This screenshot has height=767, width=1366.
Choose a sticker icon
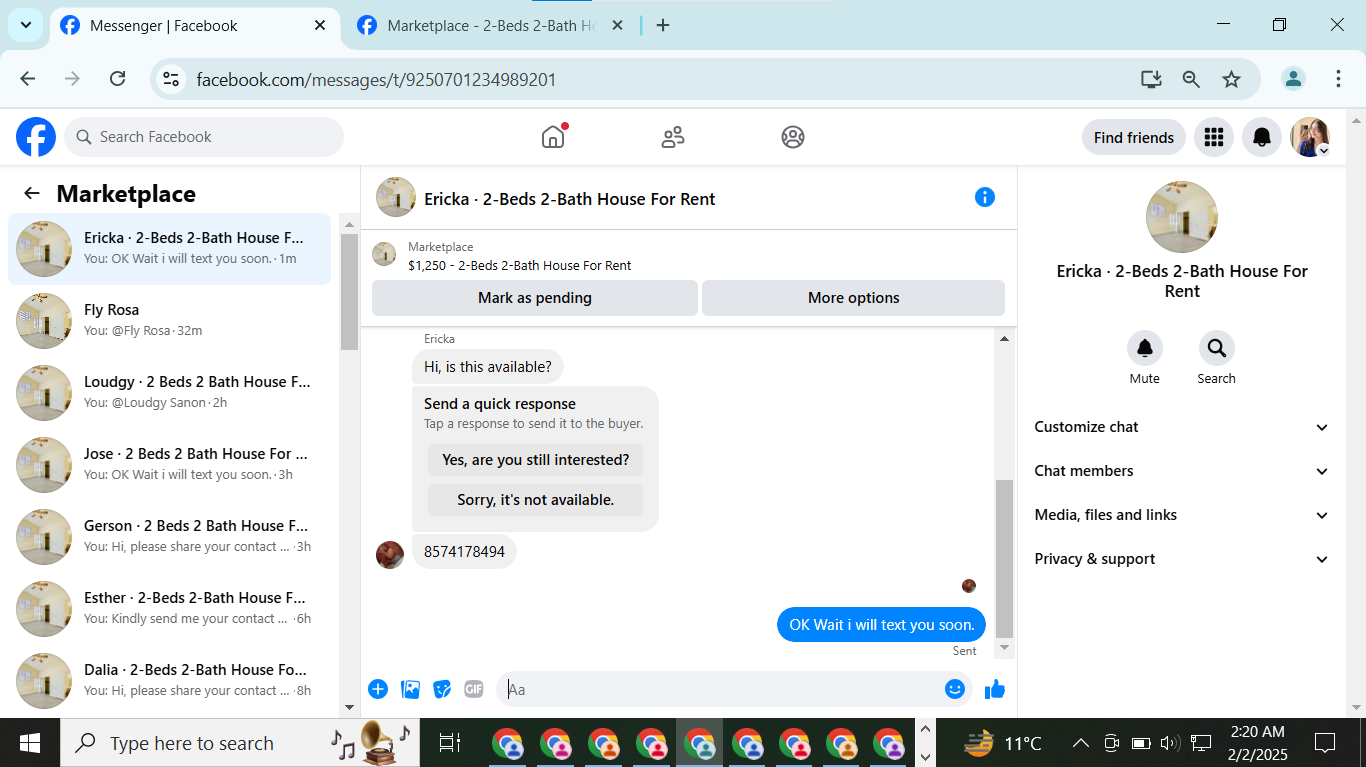pyautogui.click(x=442, y=689)
